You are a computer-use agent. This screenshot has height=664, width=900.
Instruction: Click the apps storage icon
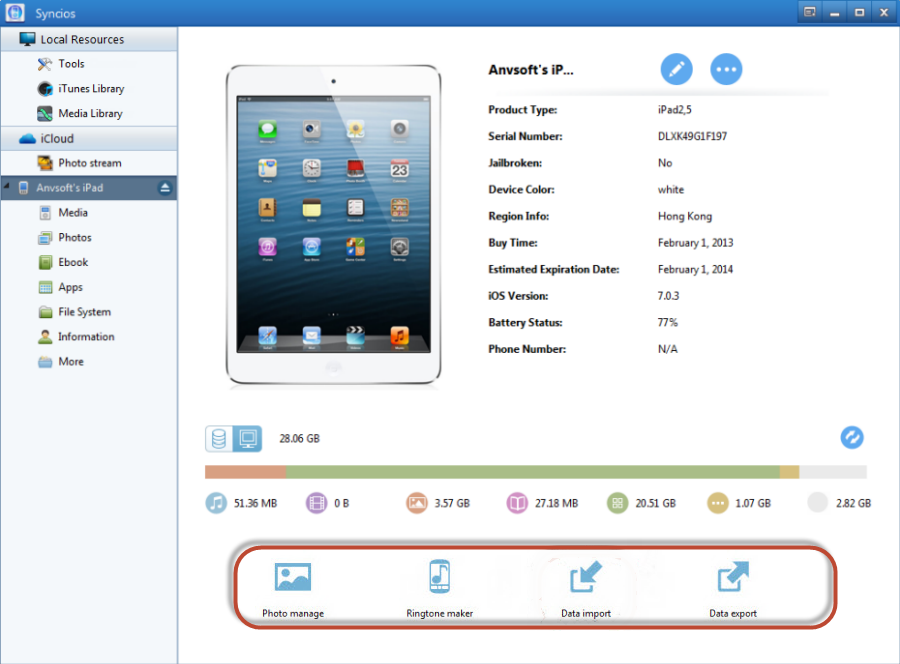[x=618, y=503]
